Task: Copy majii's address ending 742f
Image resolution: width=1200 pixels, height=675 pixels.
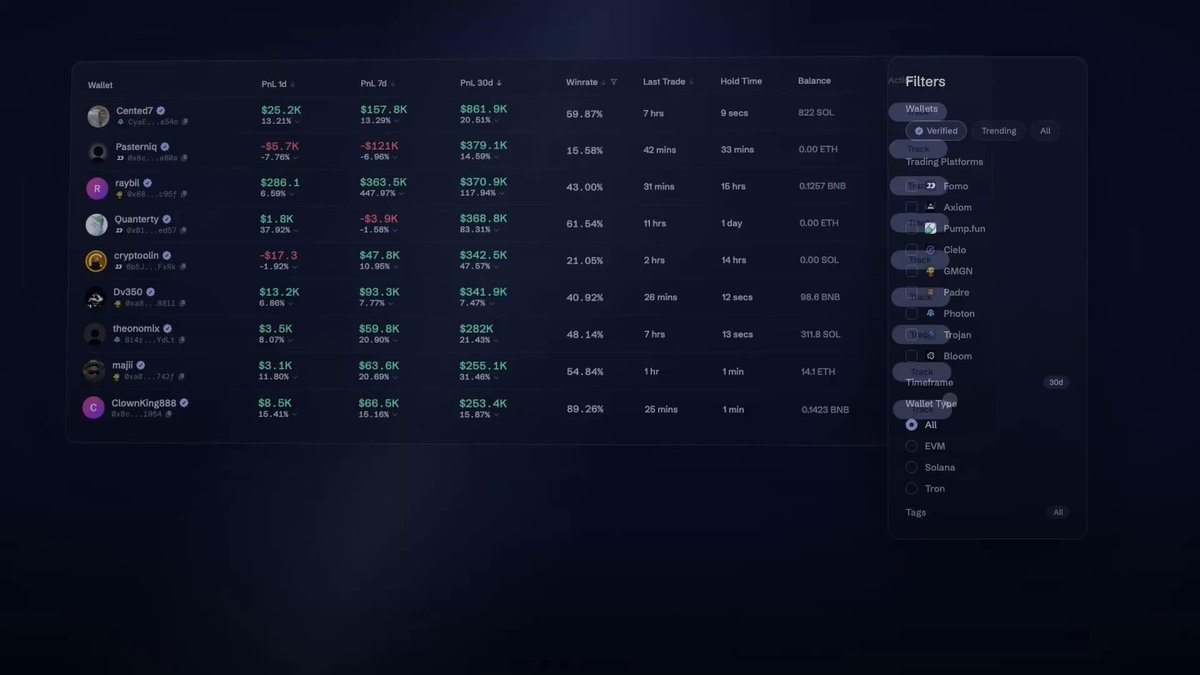Action: [181, 377]
